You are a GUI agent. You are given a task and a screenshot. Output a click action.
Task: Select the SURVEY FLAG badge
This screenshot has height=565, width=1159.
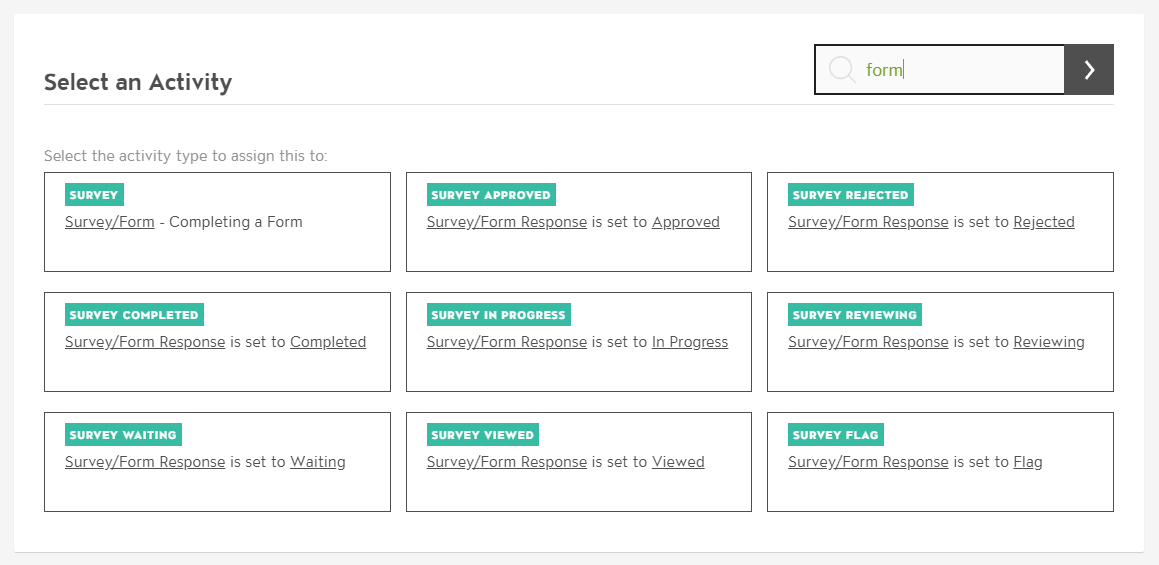[835, 435]
